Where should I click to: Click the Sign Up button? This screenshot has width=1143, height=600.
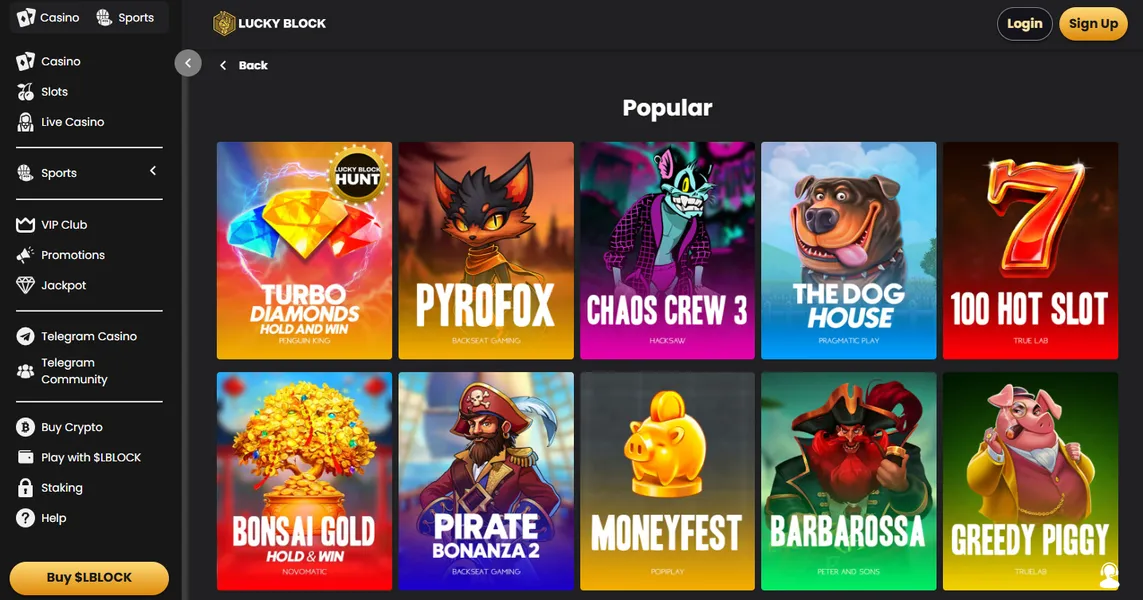(1093, 23)
